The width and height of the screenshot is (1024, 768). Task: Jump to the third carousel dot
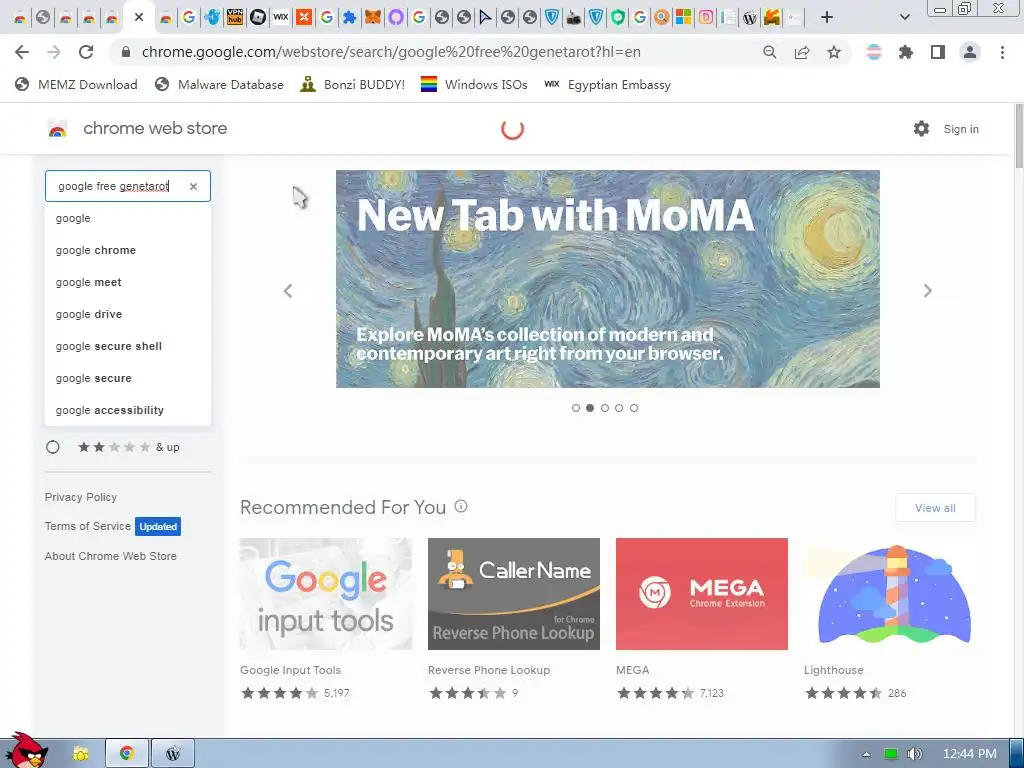click(605, 408)
